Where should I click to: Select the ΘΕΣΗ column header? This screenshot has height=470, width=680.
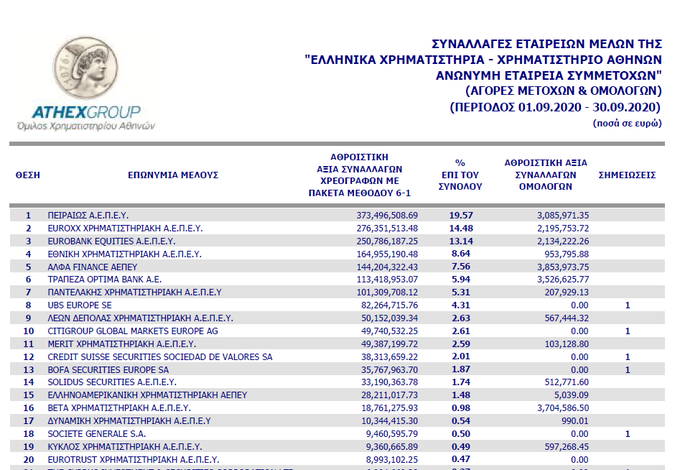point(28,175)
